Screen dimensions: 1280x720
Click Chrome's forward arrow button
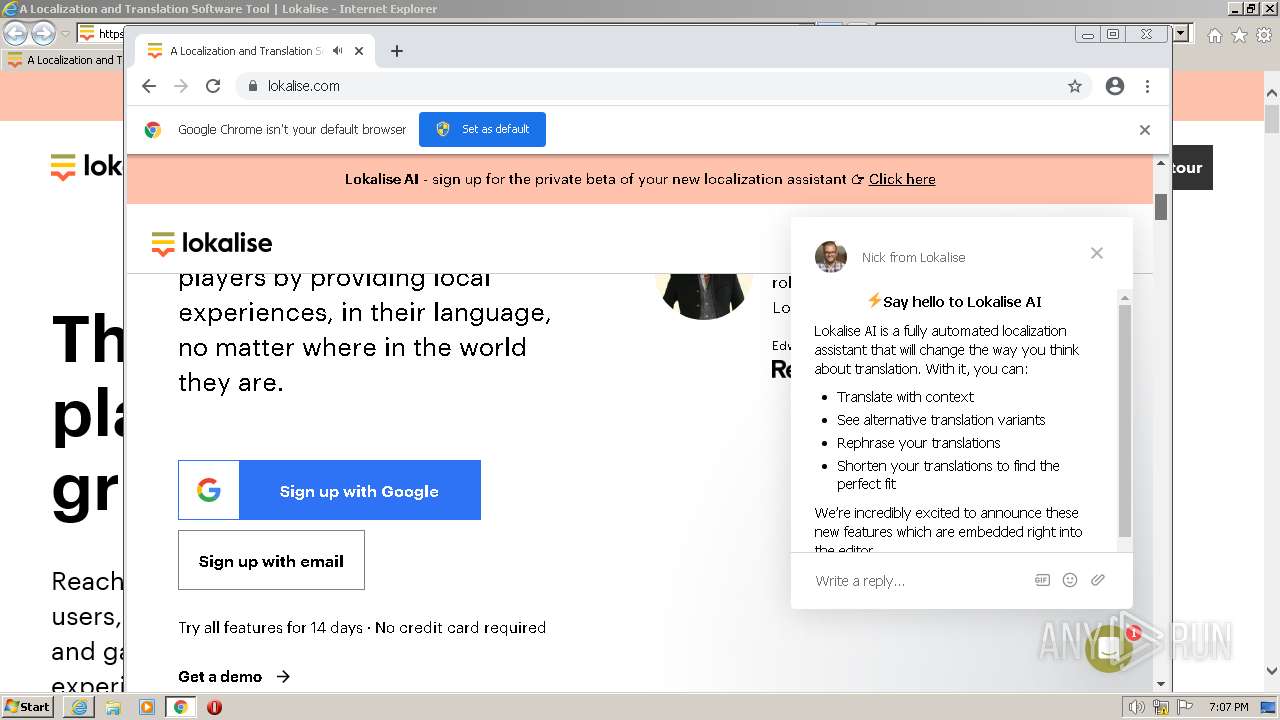tap(181, 86)
